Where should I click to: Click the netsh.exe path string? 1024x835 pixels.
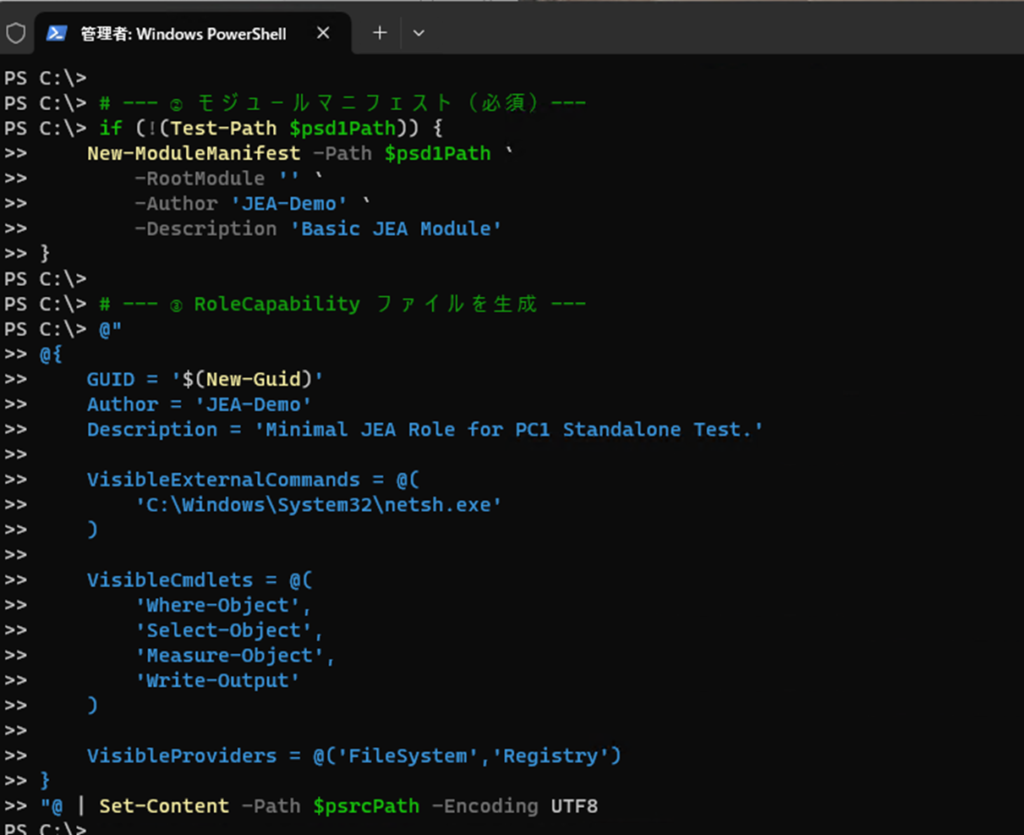click(x=318, y=504)
